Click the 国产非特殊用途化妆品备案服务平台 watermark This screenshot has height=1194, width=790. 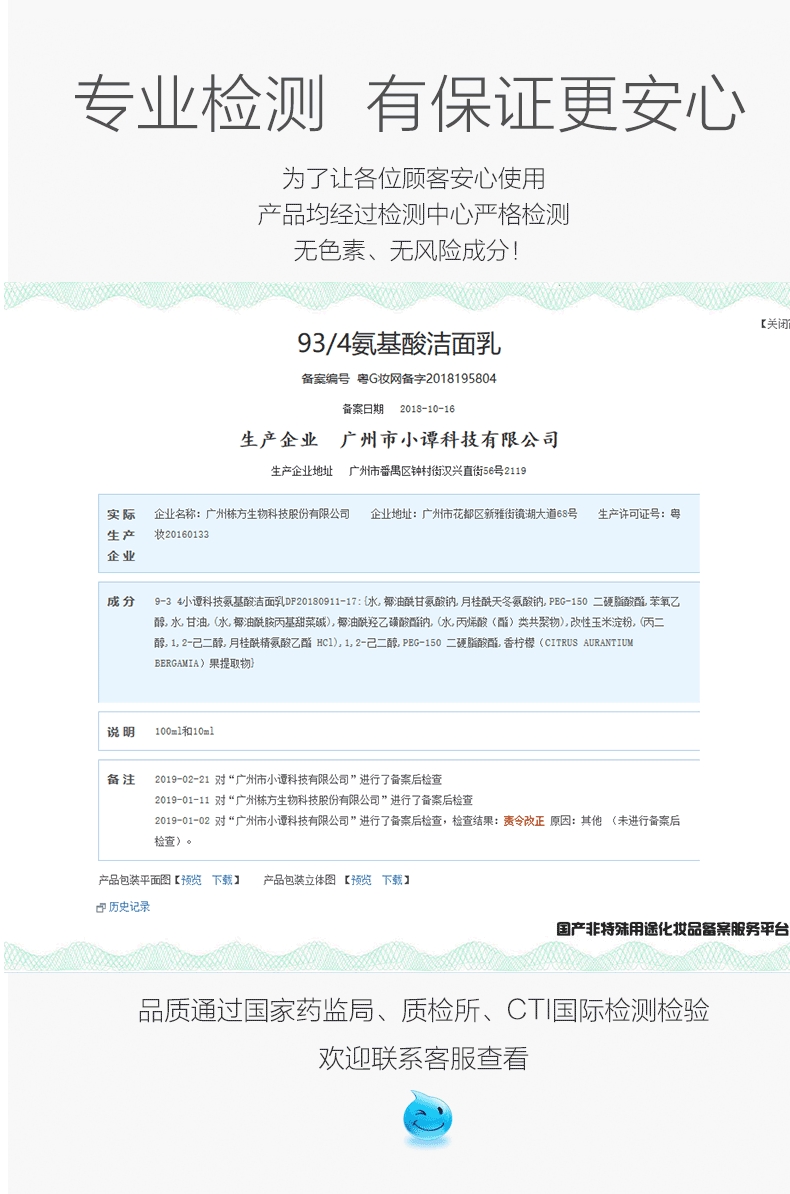click(672, 929)
